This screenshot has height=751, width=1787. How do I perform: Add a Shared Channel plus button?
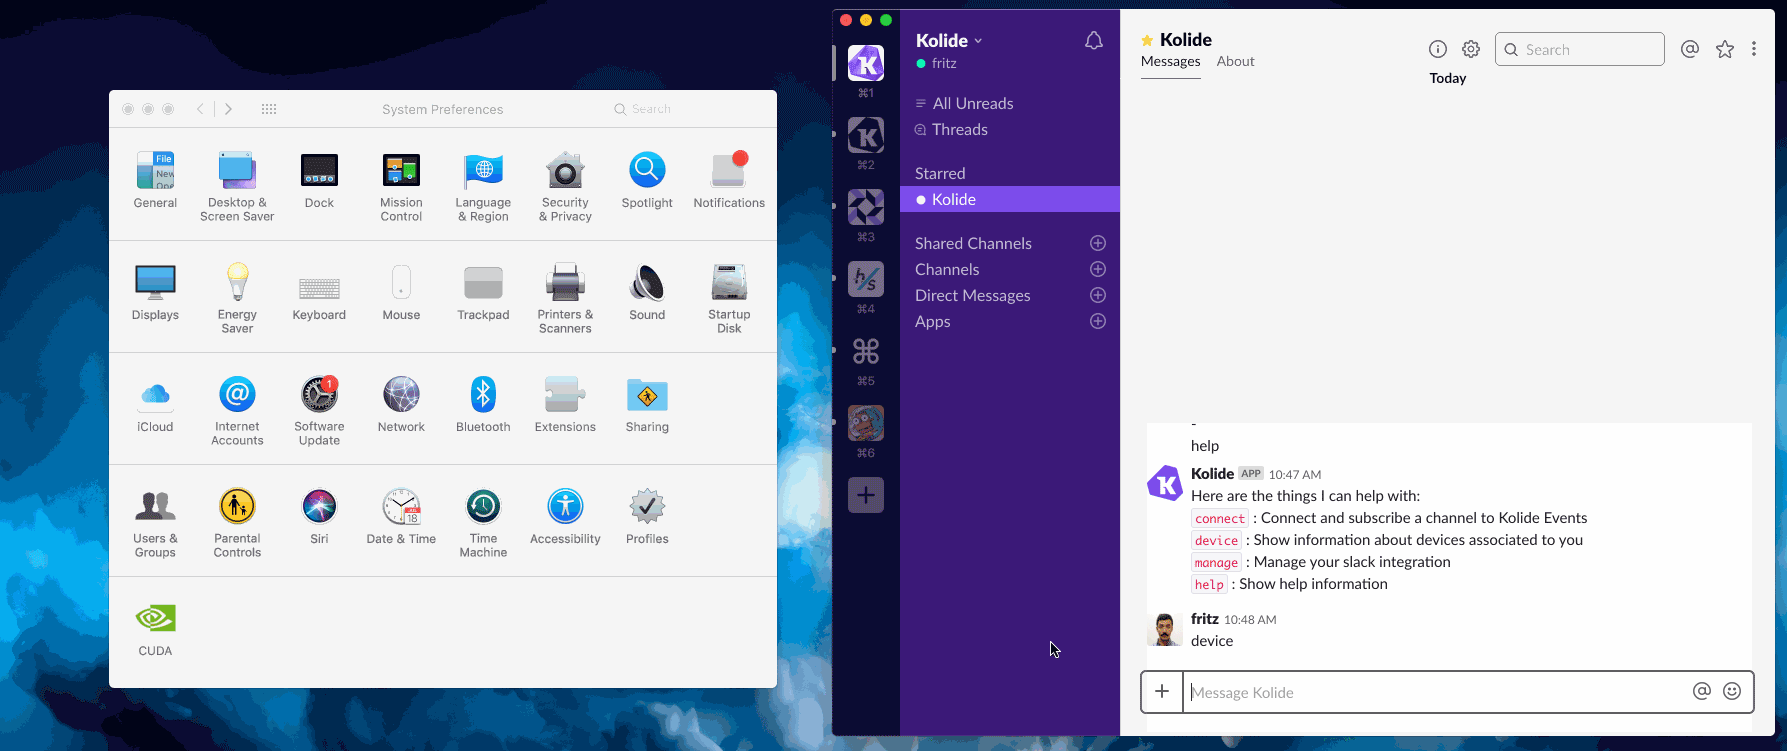(1097, 243)
